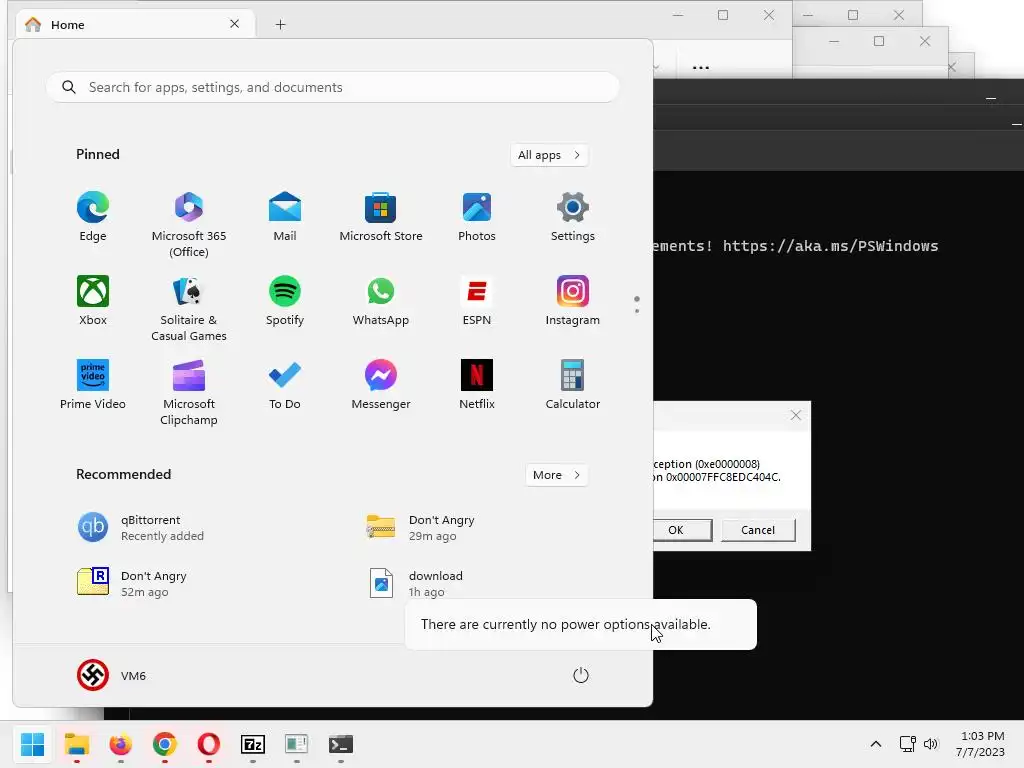Show hidden system tray icons
The width and height of the screenshot is (1024, 768).
(876, 744)
